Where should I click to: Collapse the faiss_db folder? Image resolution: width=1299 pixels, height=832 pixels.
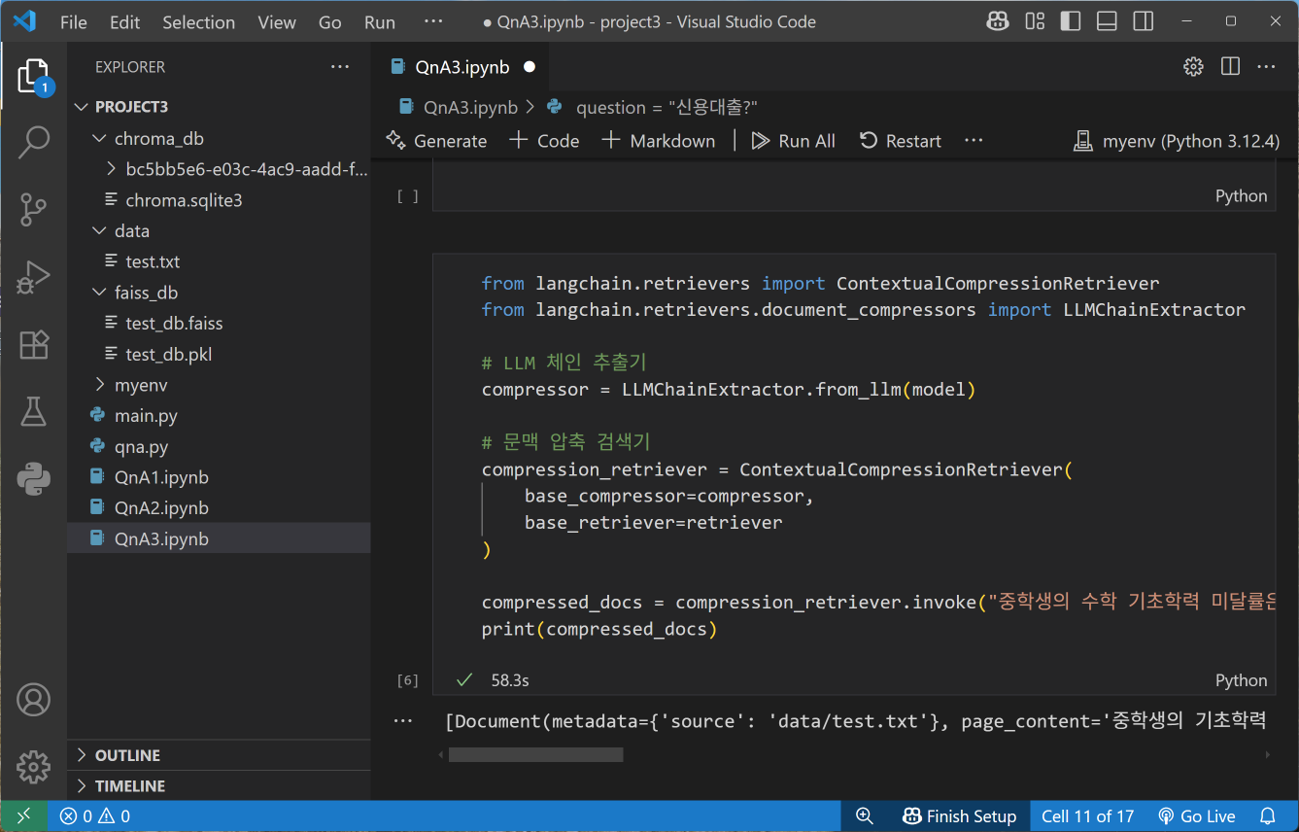(220, 292)
